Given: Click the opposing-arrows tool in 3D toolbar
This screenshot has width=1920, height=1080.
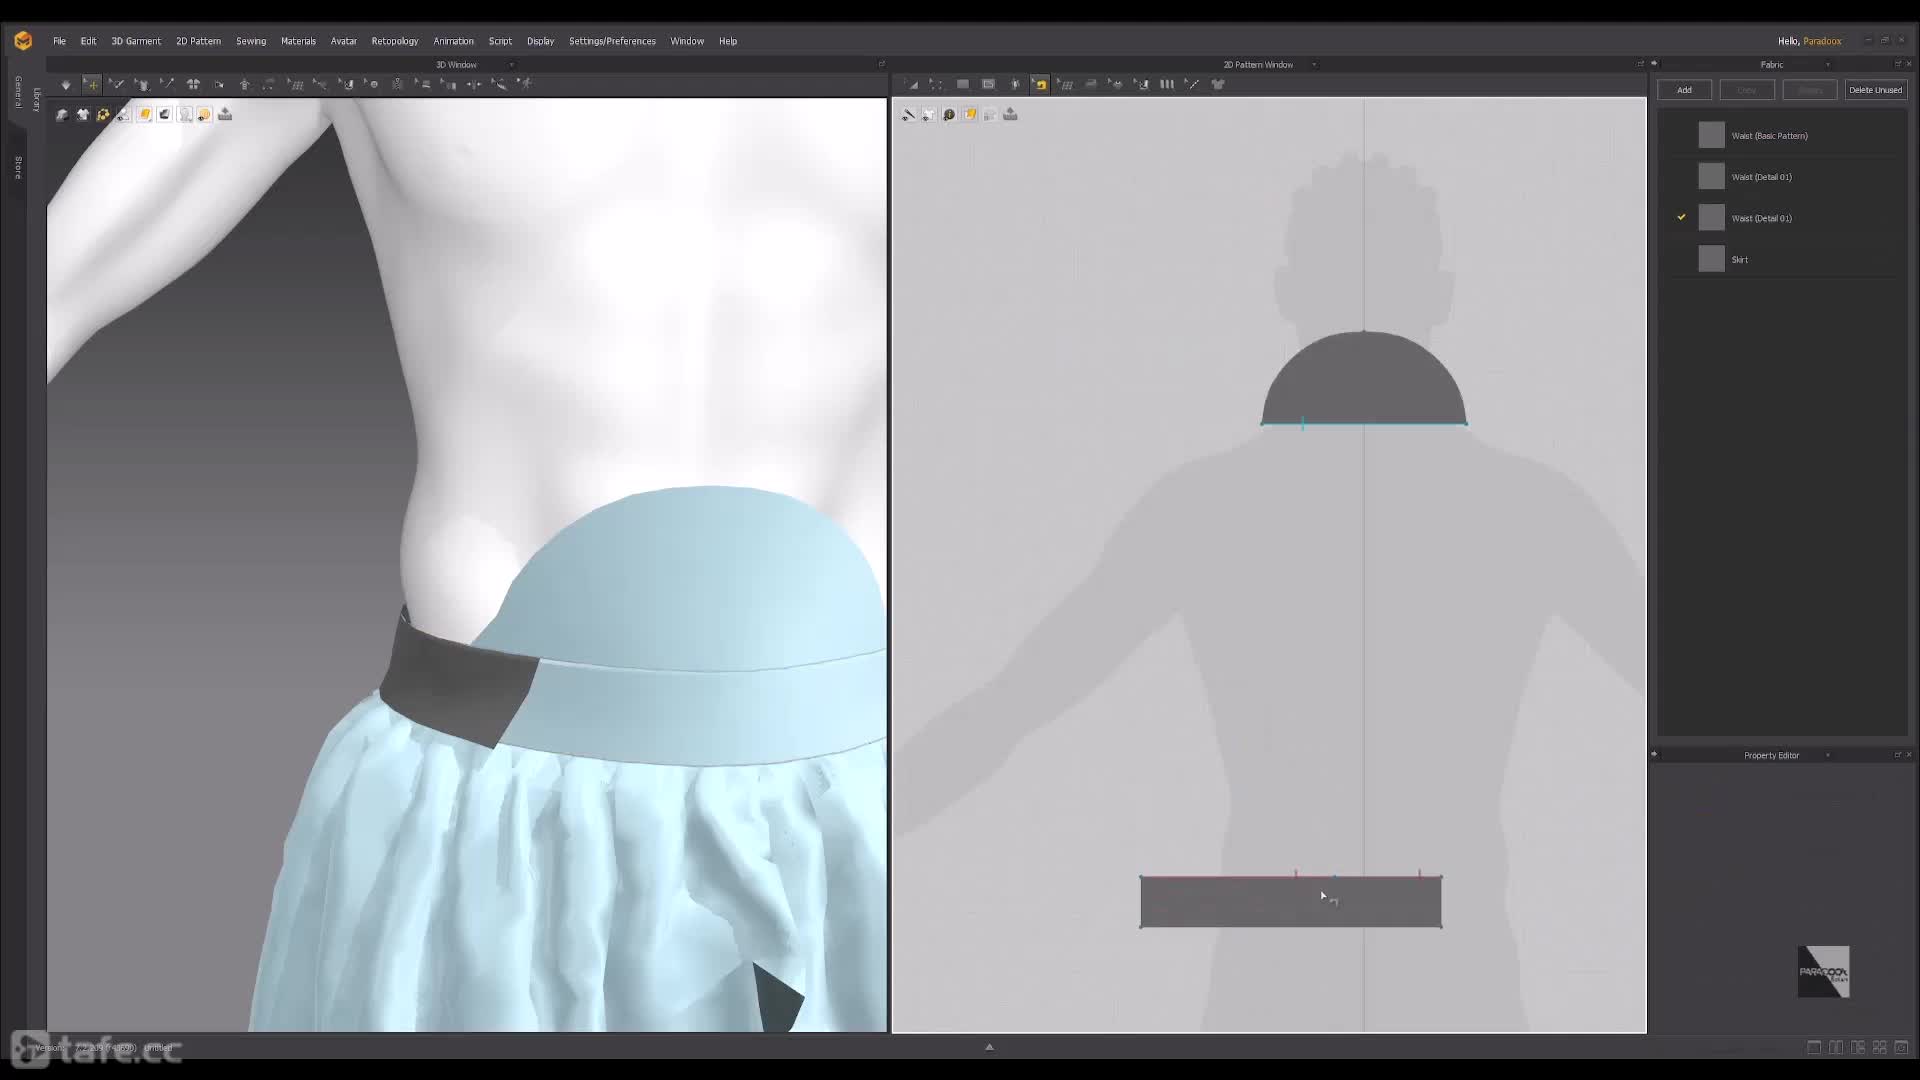Looking at the screenshot, I should [x=474, y=85].
